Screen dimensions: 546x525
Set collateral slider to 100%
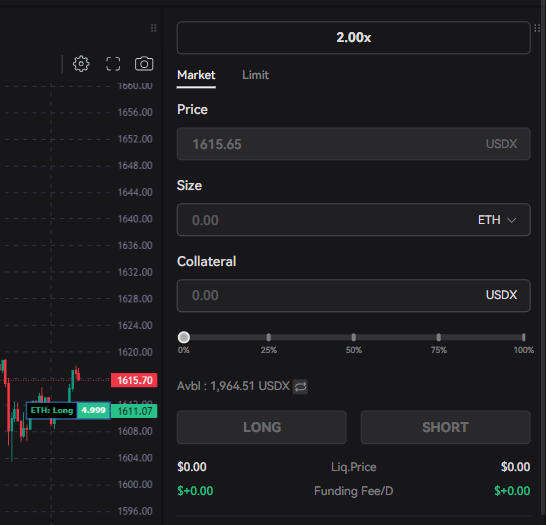click(523, 337)
